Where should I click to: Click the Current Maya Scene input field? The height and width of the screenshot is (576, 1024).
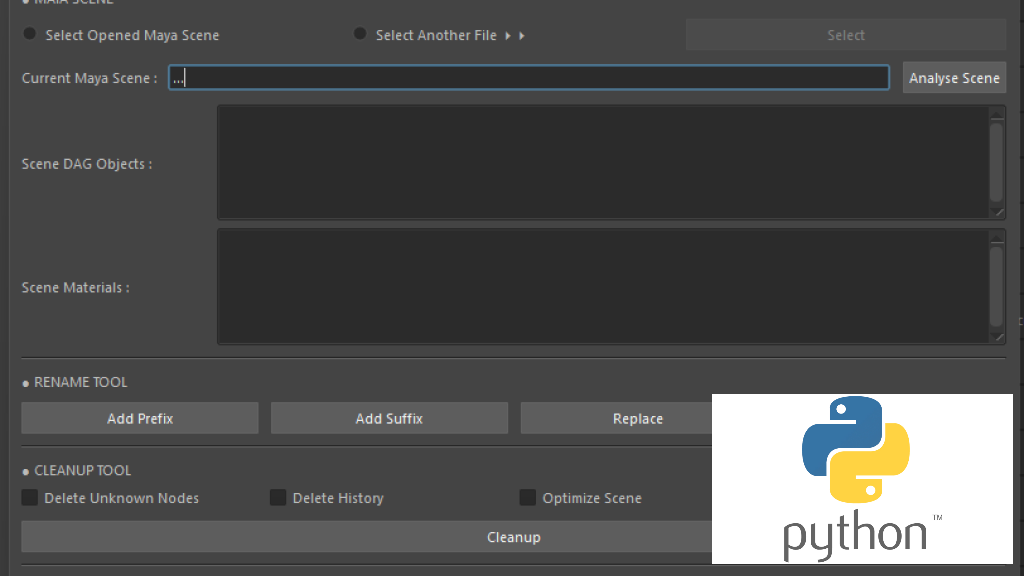(529, 78)
